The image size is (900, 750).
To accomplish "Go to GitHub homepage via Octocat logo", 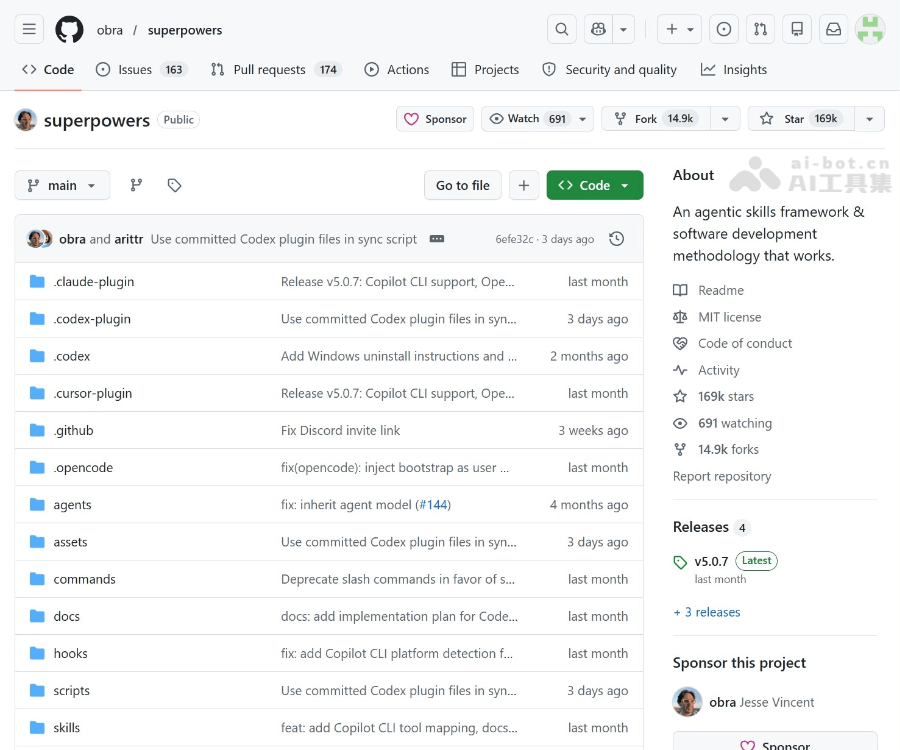I will 69,29.
